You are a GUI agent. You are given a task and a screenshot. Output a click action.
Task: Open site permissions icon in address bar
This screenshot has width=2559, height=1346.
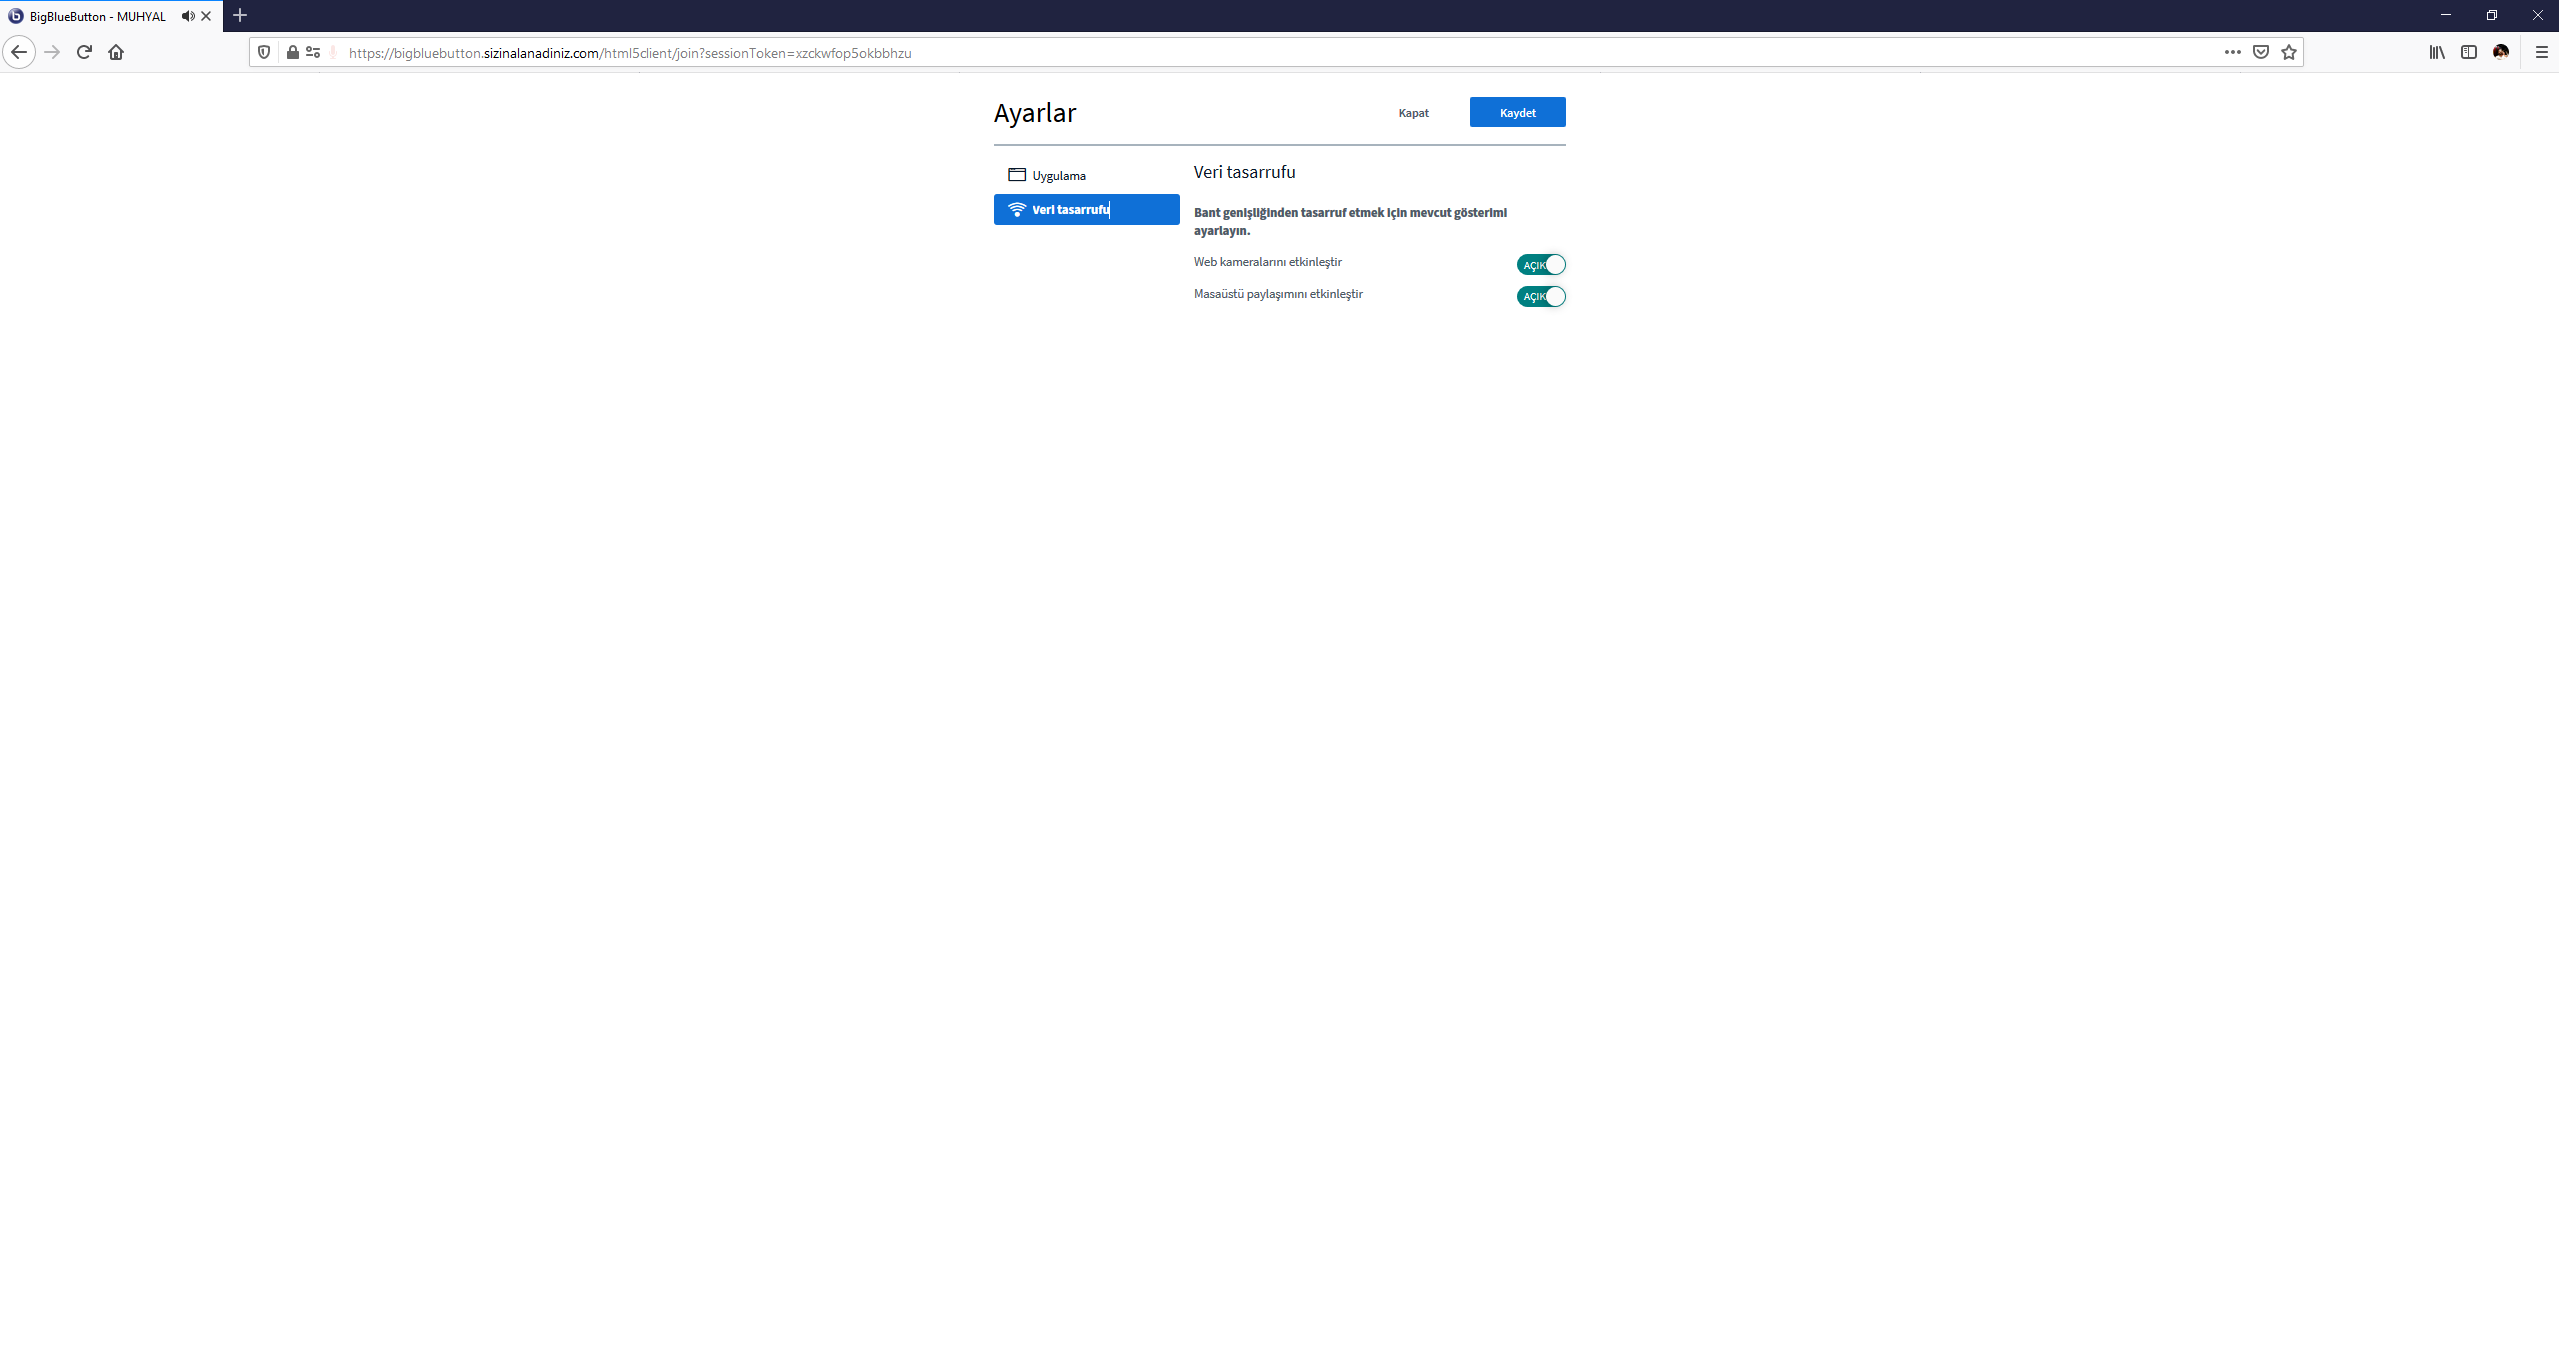coord(313,52)
